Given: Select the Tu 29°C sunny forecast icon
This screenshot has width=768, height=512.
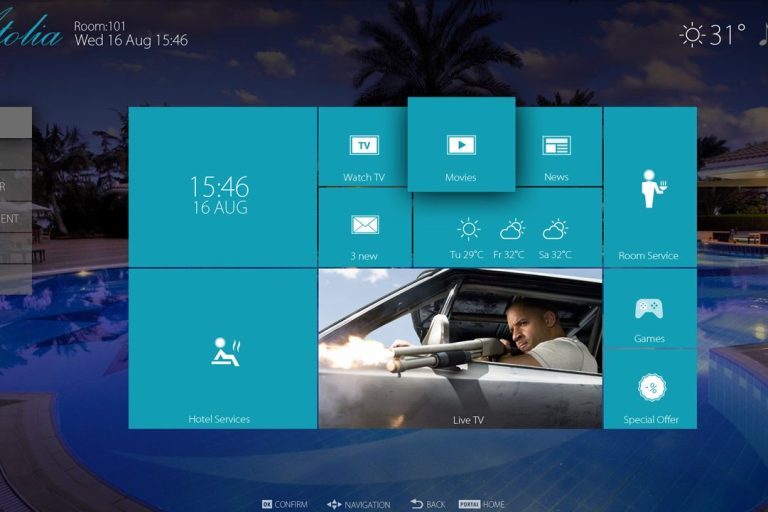Looking at the screenshot, I should (x=468, y=229).
